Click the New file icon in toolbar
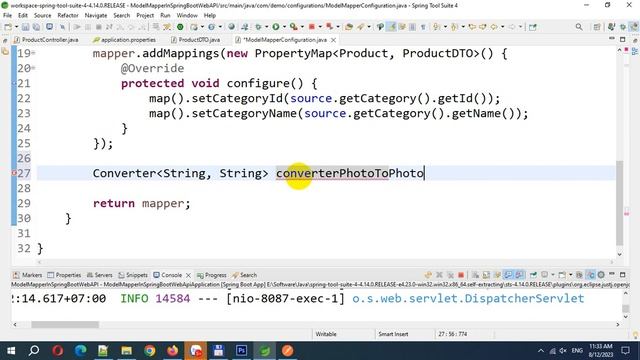Screen dimensions: 640x360 click(x=8, y=27)
